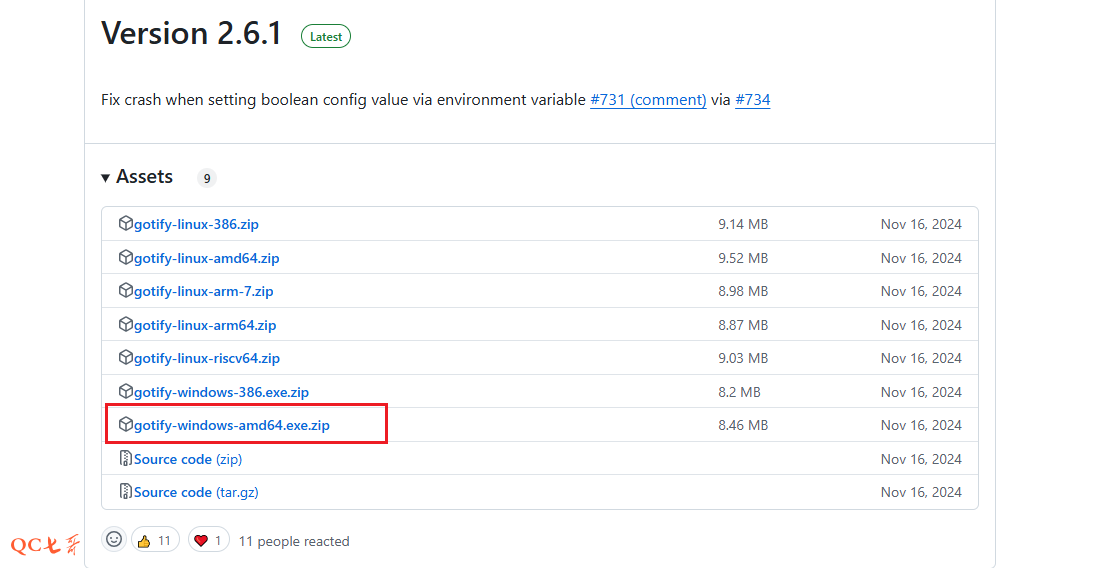This screenshot has width=1095, height=568.
Task: Download gotify-linux-arm64.zip
Action: pyautogui.click(x=205, y=325)
